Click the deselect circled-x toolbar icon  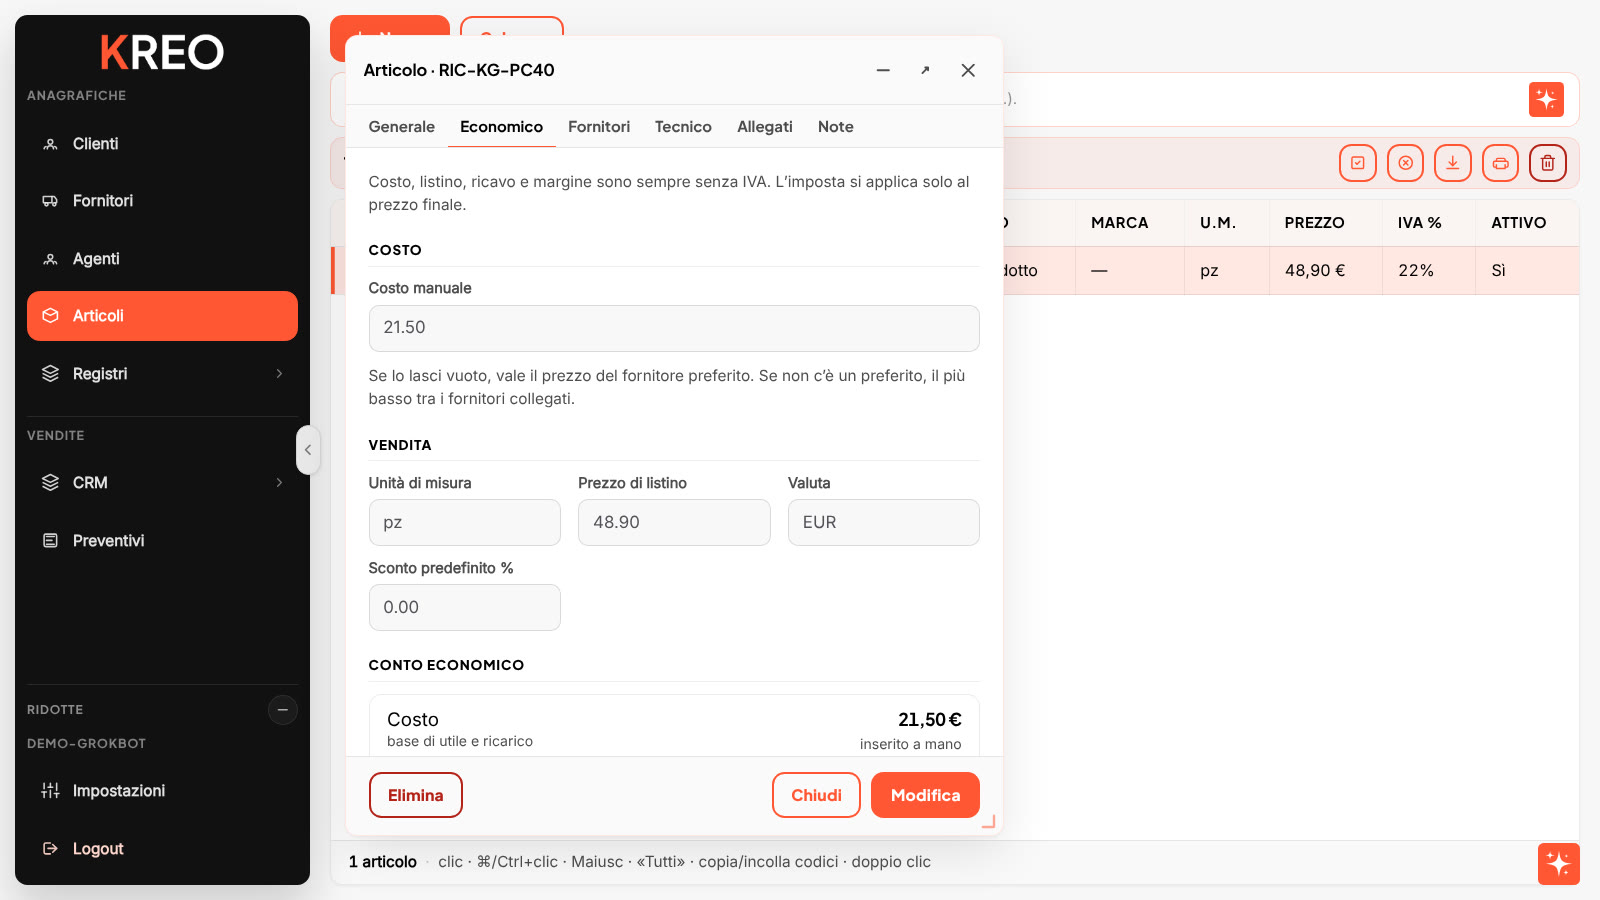pos(1406,163)
